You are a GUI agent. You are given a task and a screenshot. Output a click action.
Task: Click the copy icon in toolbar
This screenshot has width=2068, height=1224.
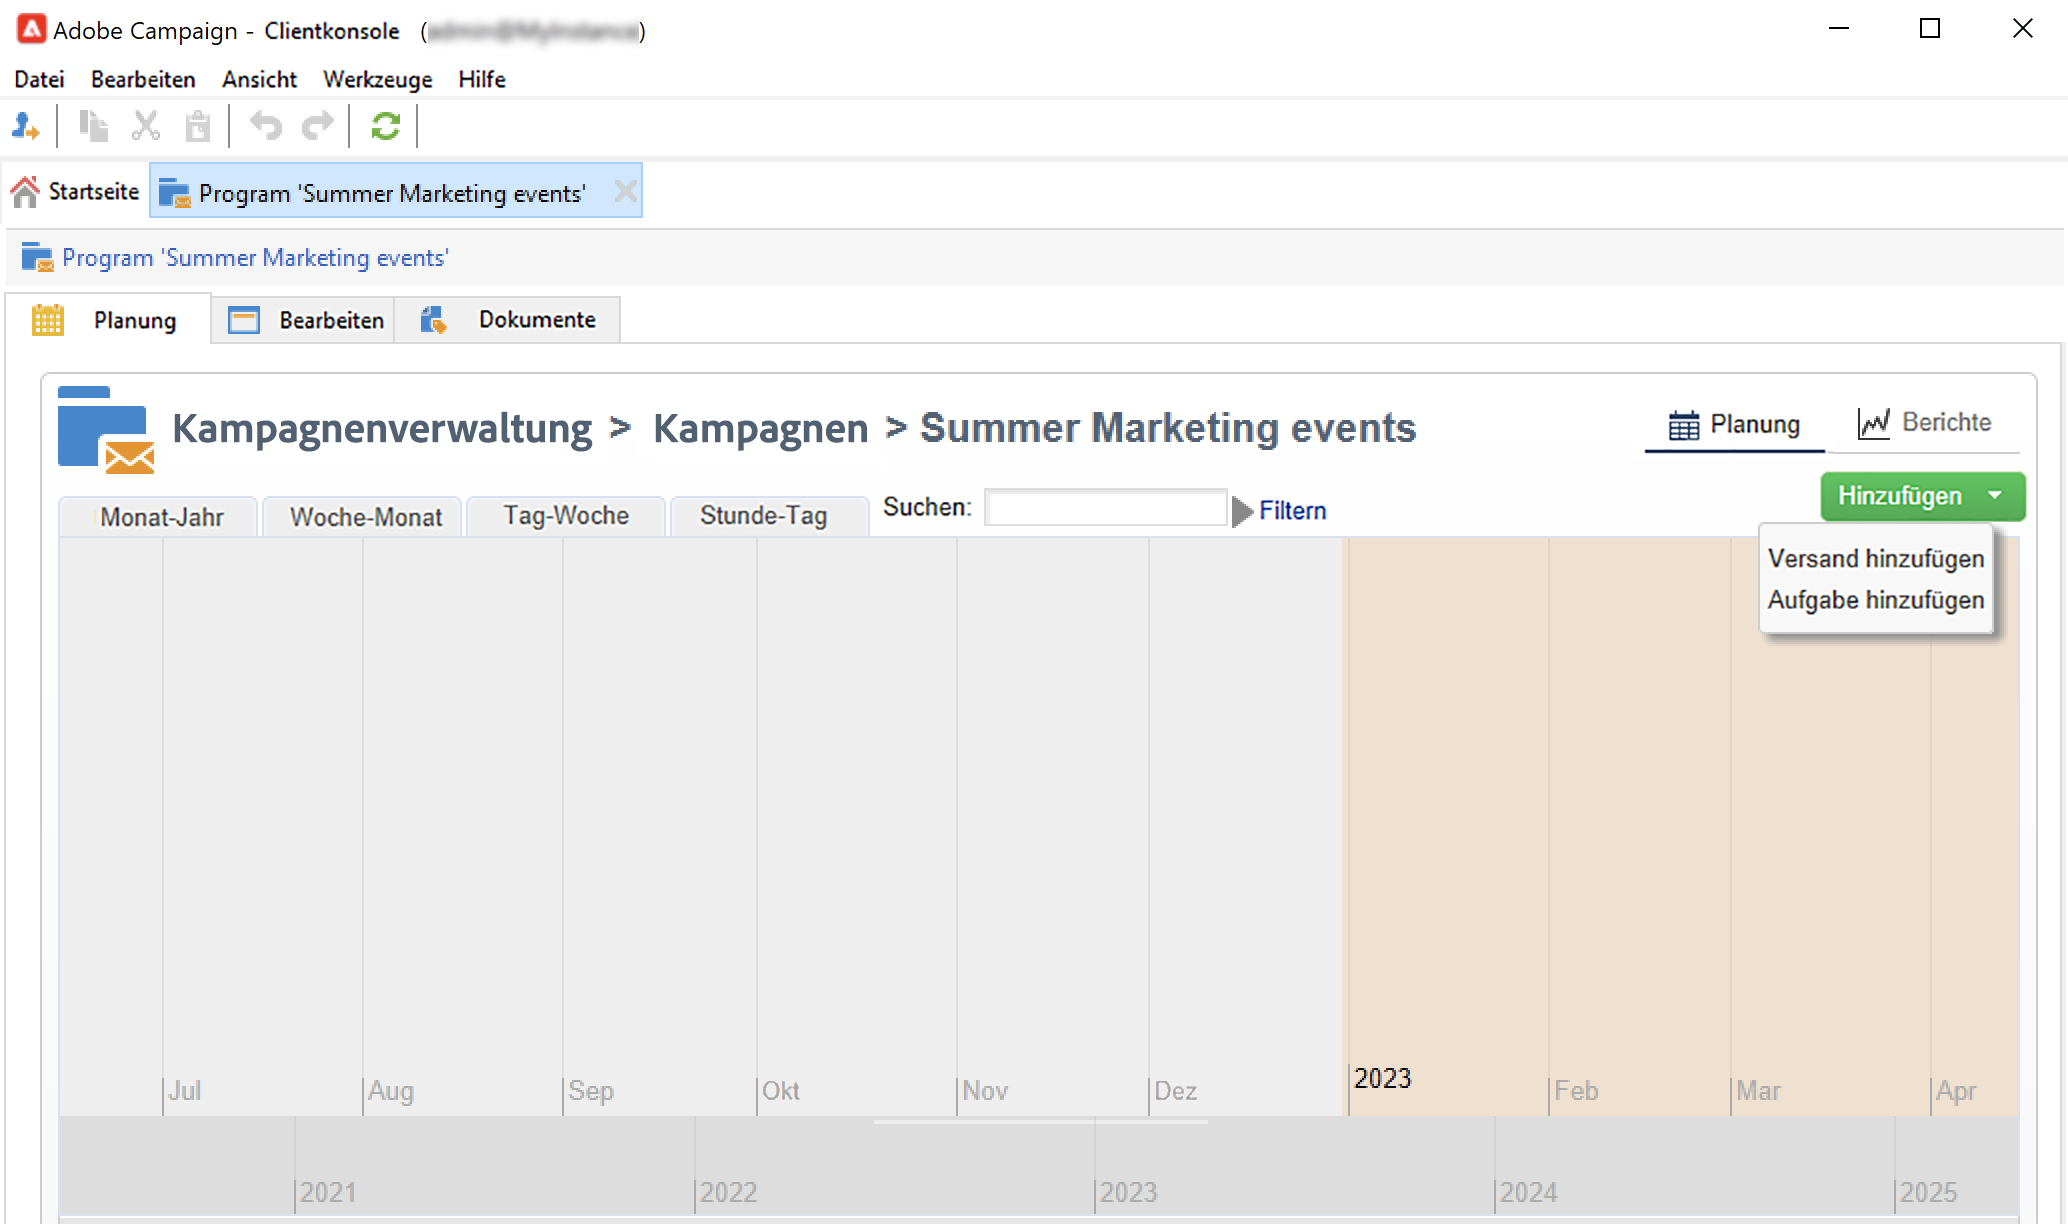click(94, 127)
